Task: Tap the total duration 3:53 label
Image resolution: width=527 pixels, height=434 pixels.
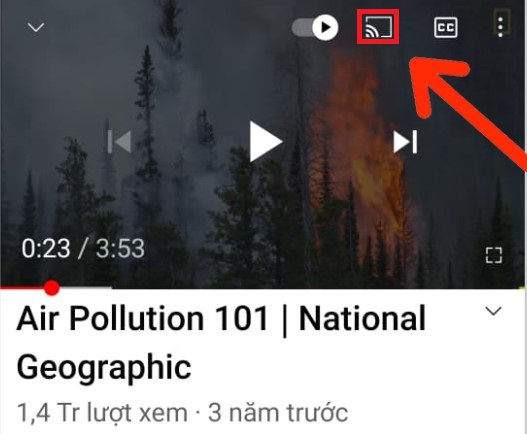Action: tap(120, 248)
